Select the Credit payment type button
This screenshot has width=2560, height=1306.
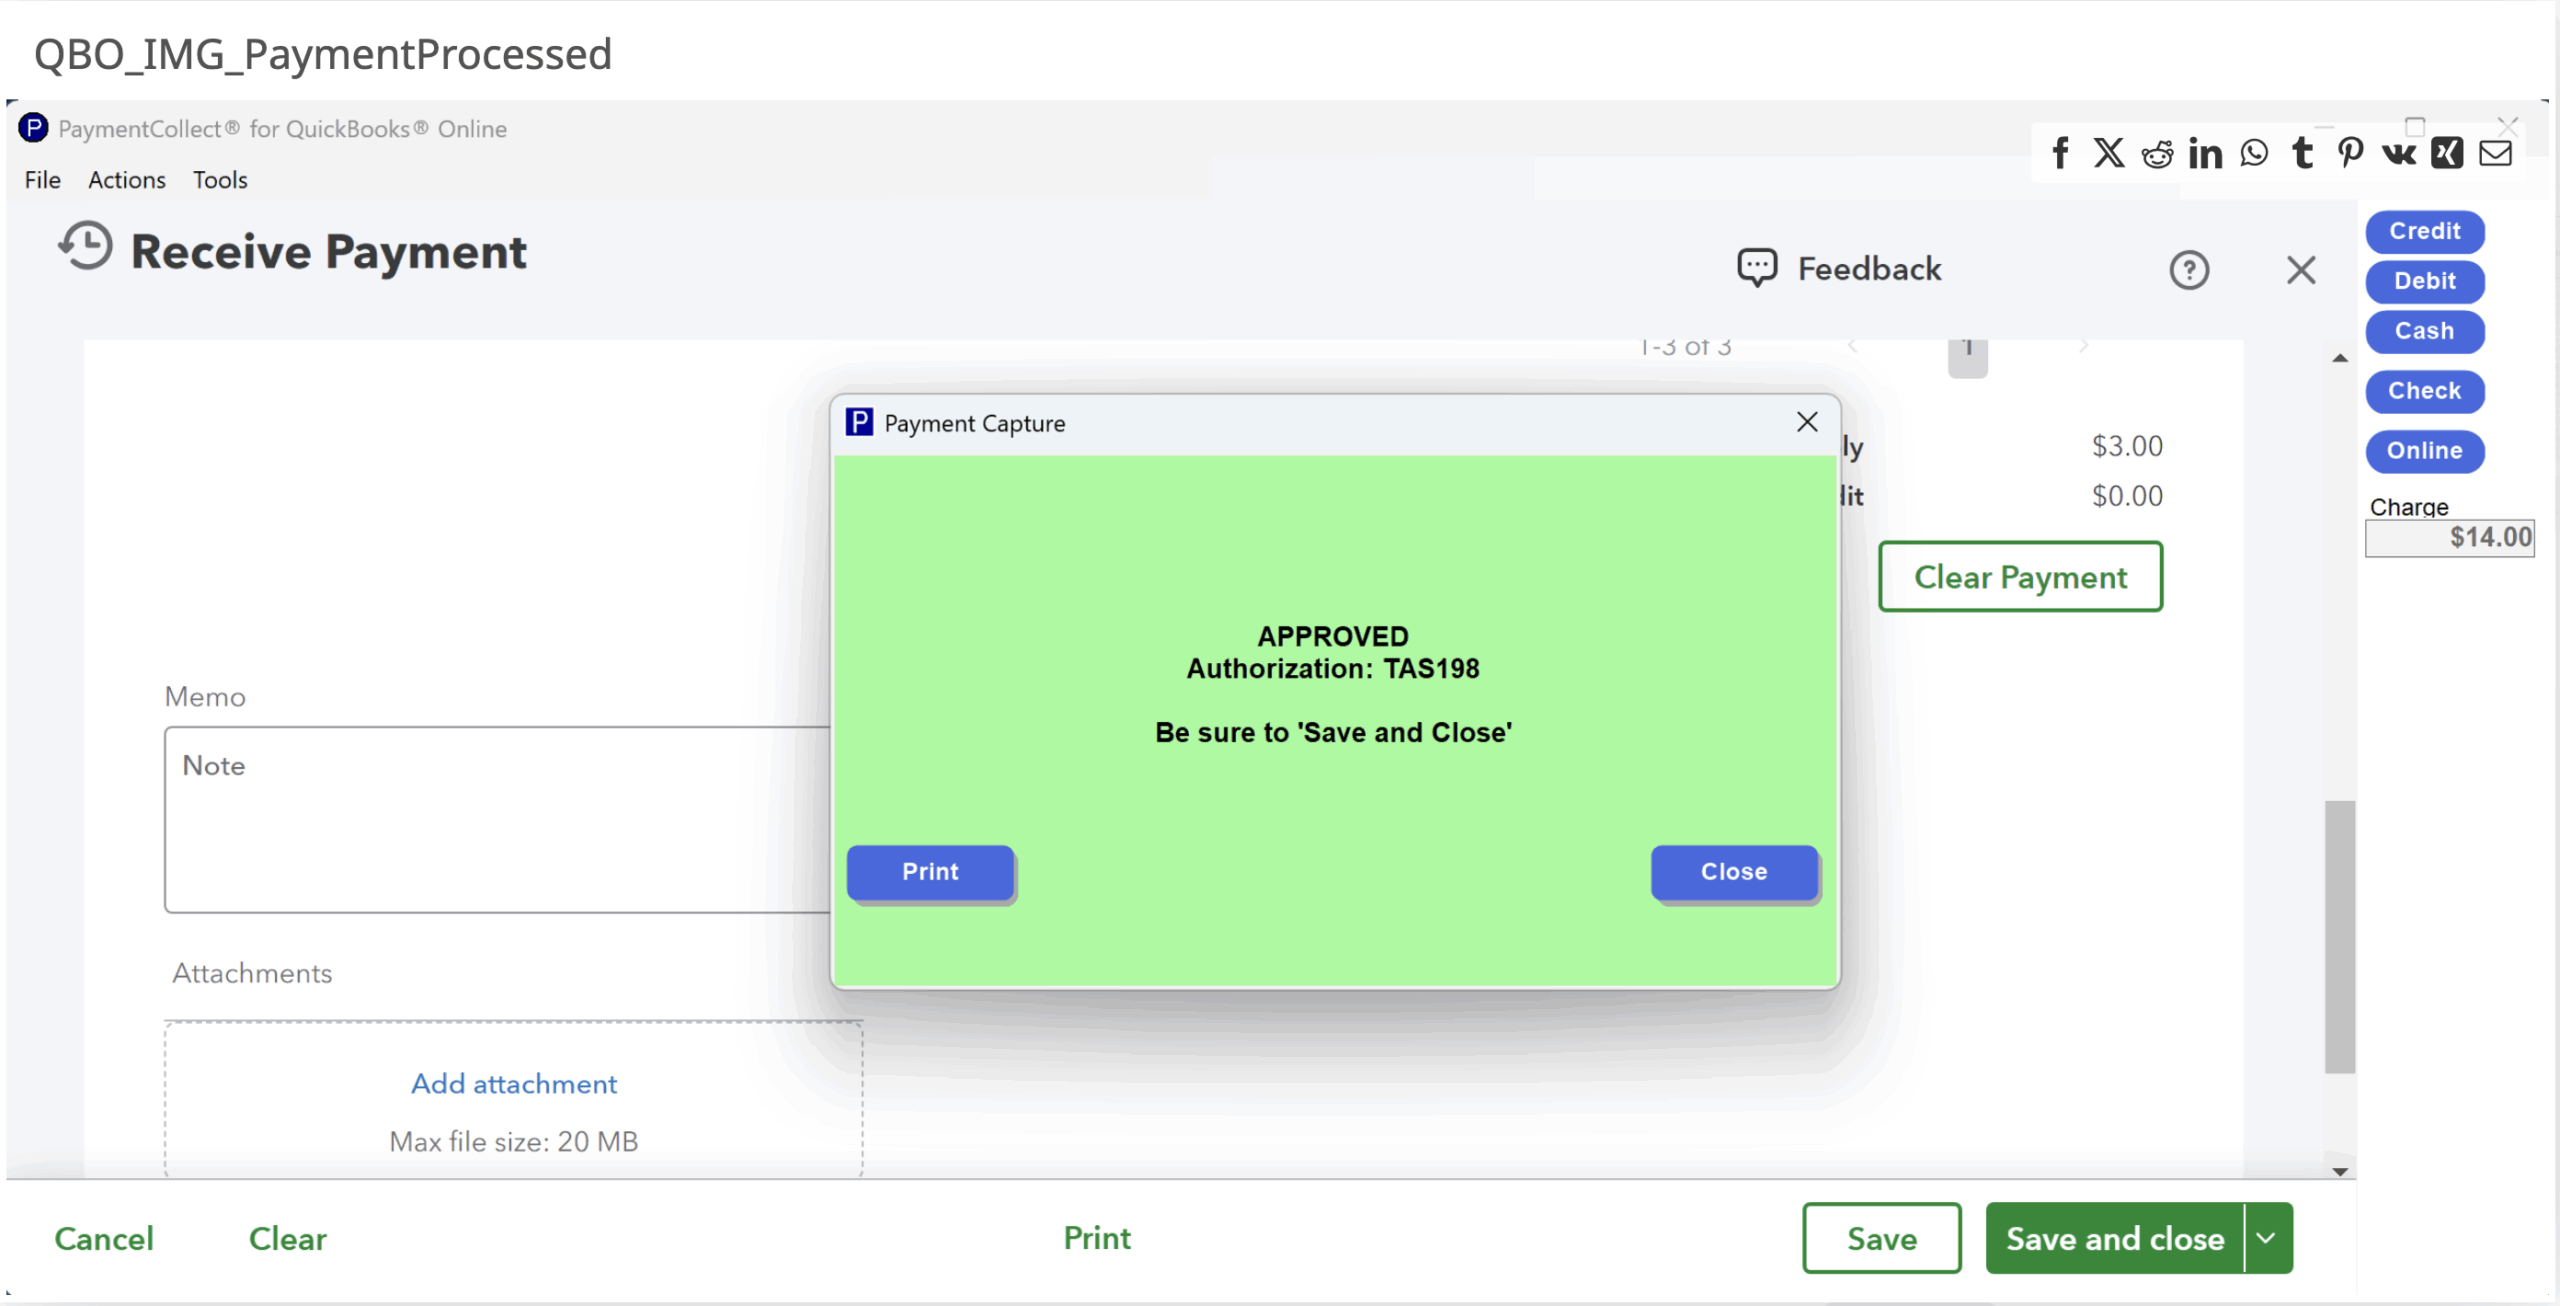click(x=2424, y=231)
